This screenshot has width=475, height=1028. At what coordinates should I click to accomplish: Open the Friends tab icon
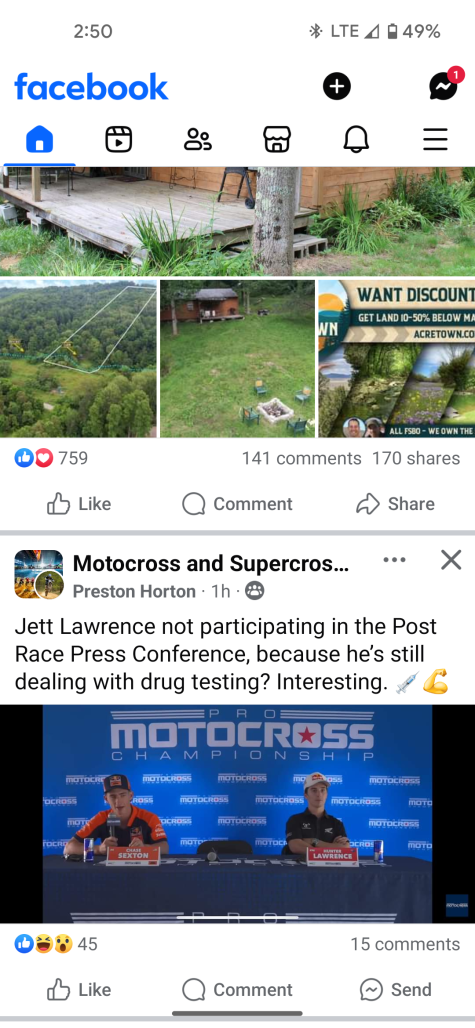[x=197, y=139]
